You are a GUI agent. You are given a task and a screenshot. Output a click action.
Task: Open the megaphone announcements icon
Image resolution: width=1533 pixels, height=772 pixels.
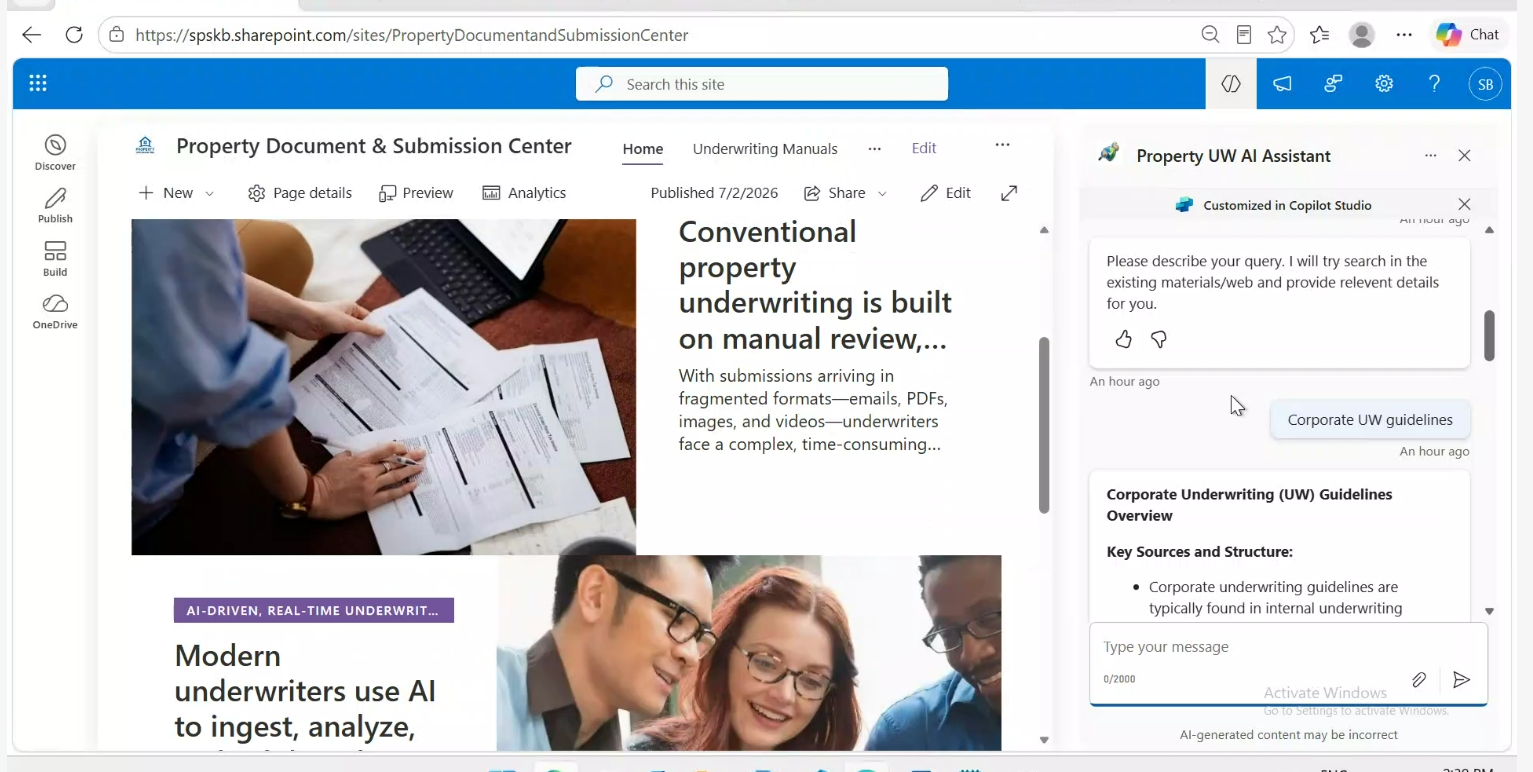(1282, 84)
